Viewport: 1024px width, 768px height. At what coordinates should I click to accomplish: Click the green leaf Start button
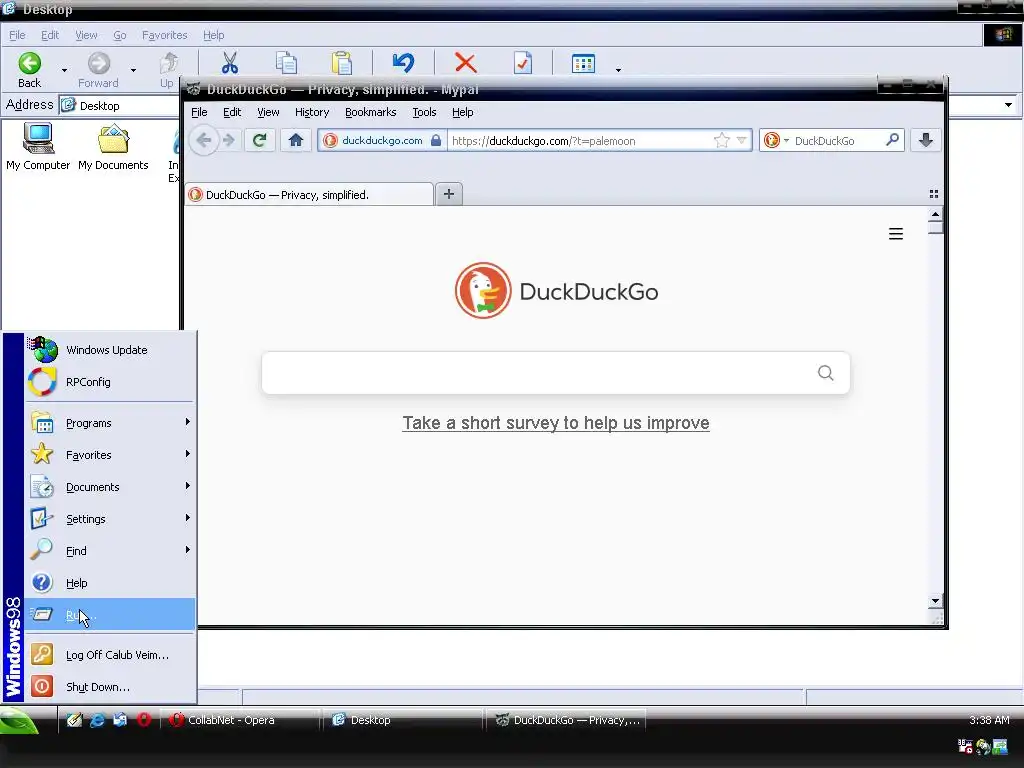20,721
